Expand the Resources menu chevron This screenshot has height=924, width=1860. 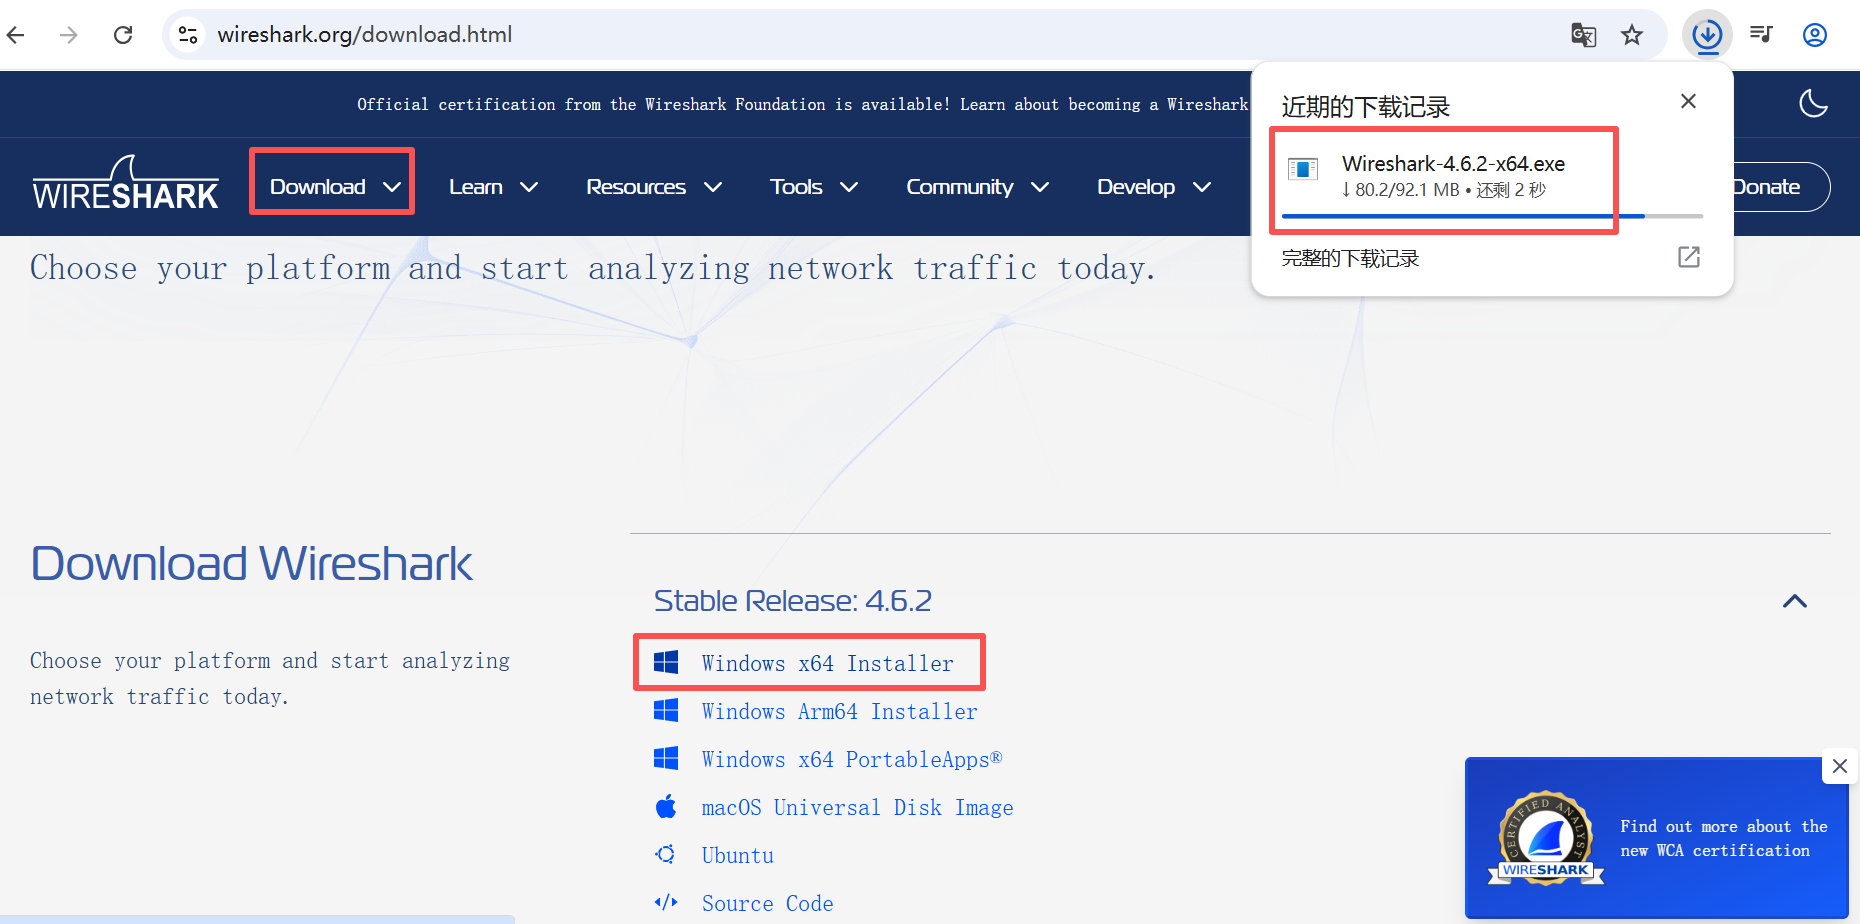coord(713,187)
